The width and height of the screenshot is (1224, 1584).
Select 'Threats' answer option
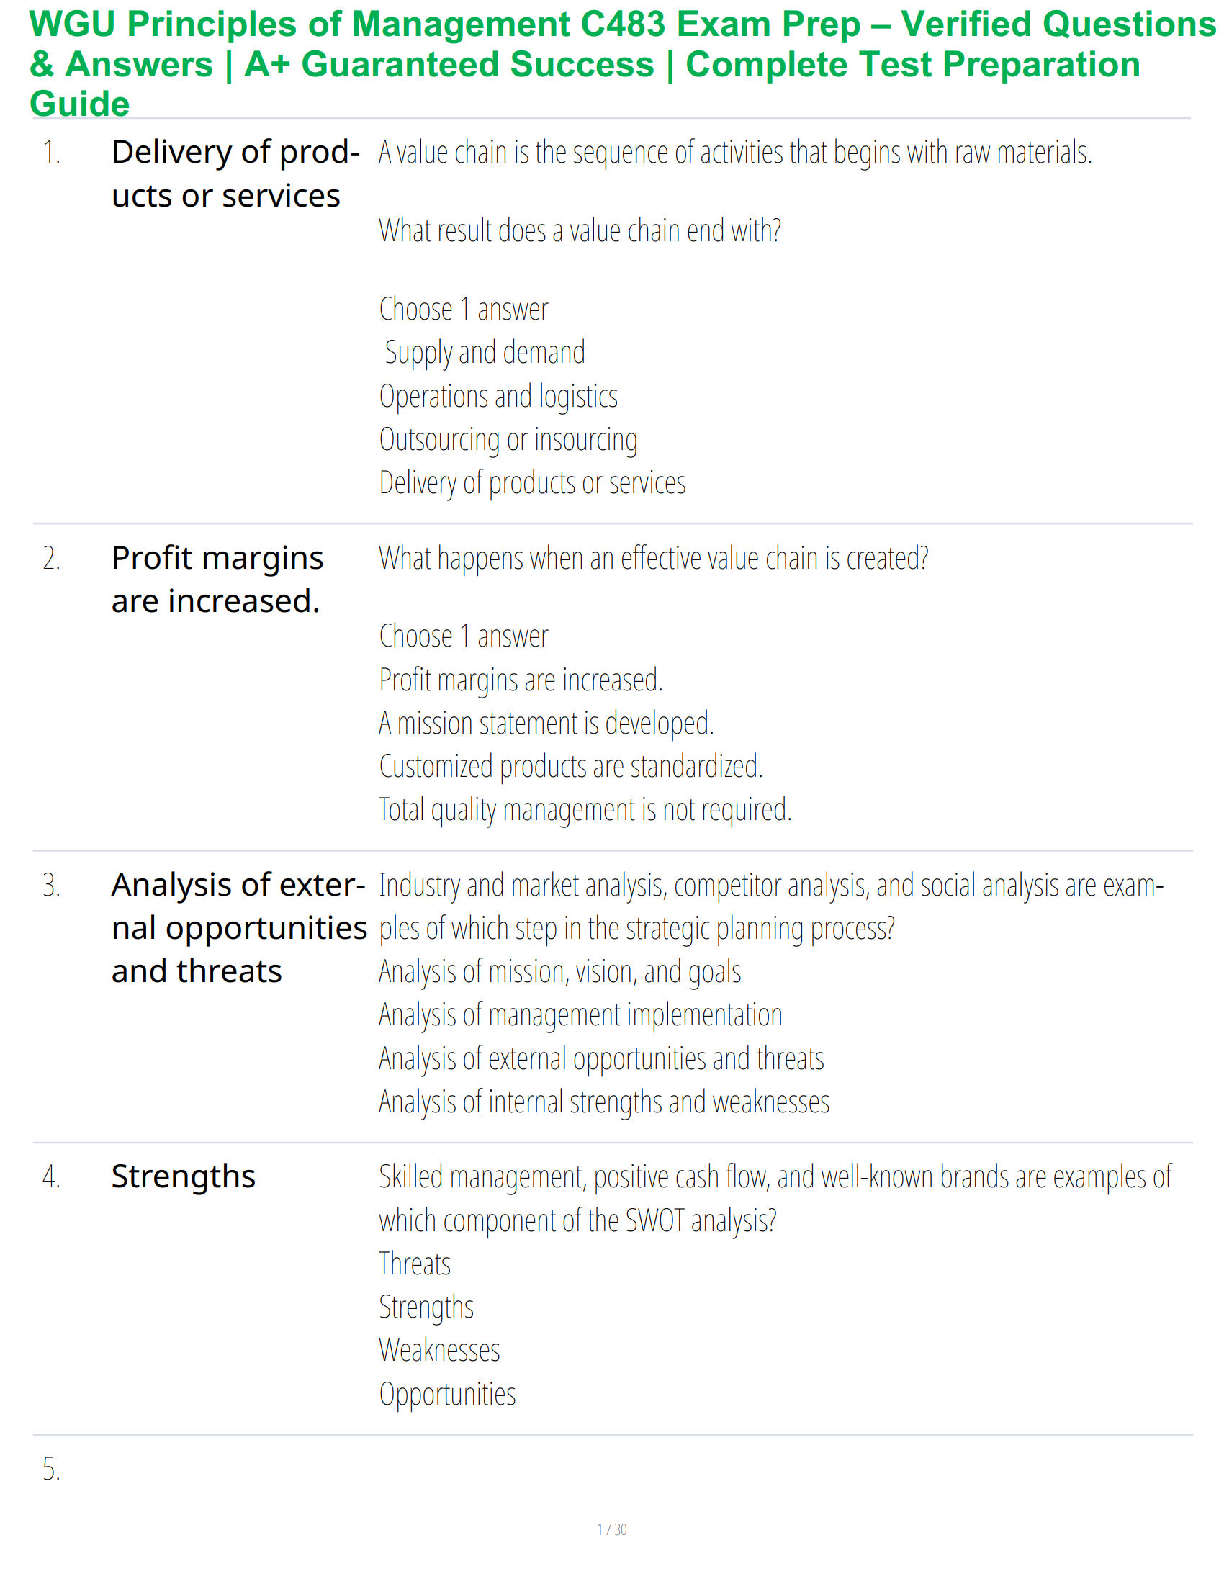pos(415,1264)
